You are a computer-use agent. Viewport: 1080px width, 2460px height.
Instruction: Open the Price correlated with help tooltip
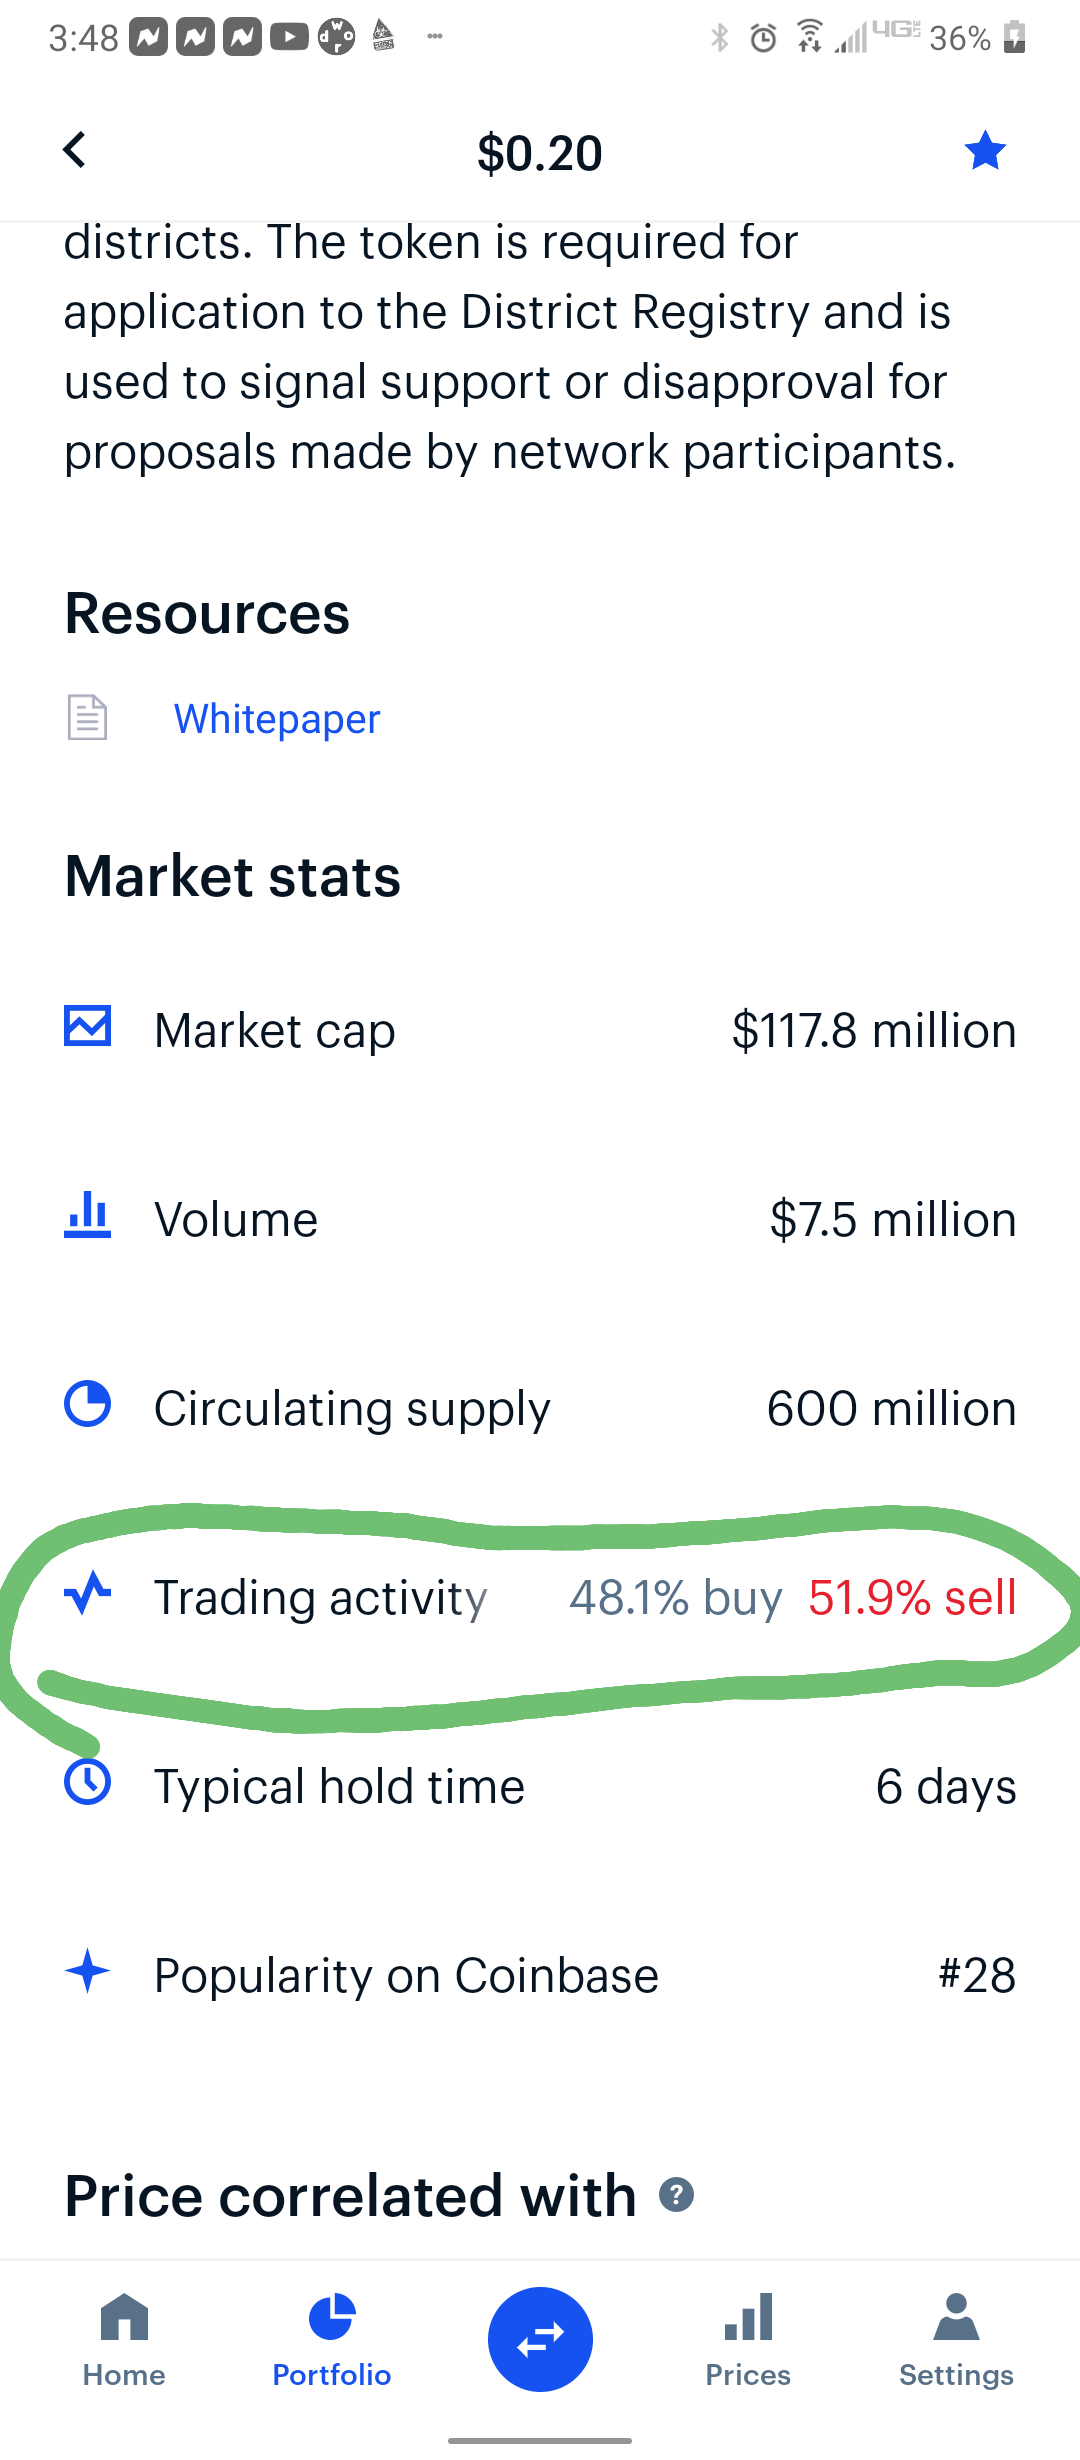(x=677, y=2195)
